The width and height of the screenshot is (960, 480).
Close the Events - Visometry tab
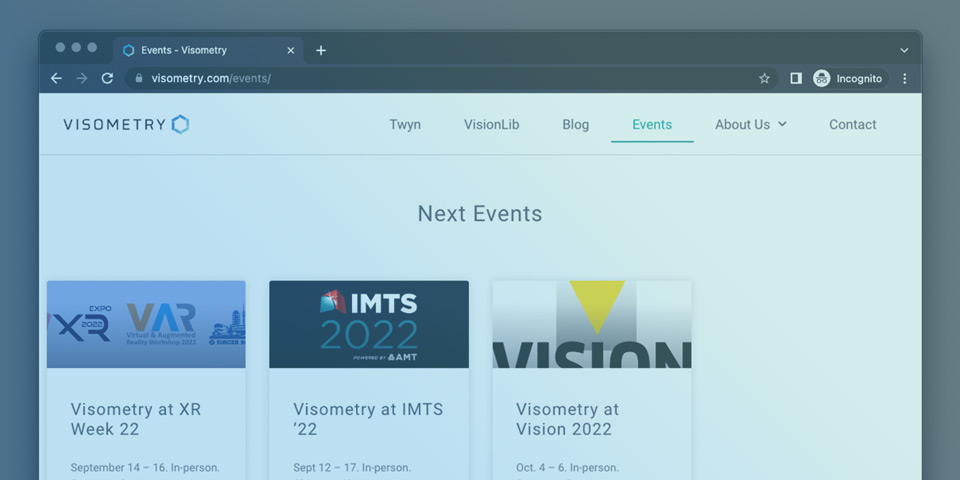tap(291, 50)
